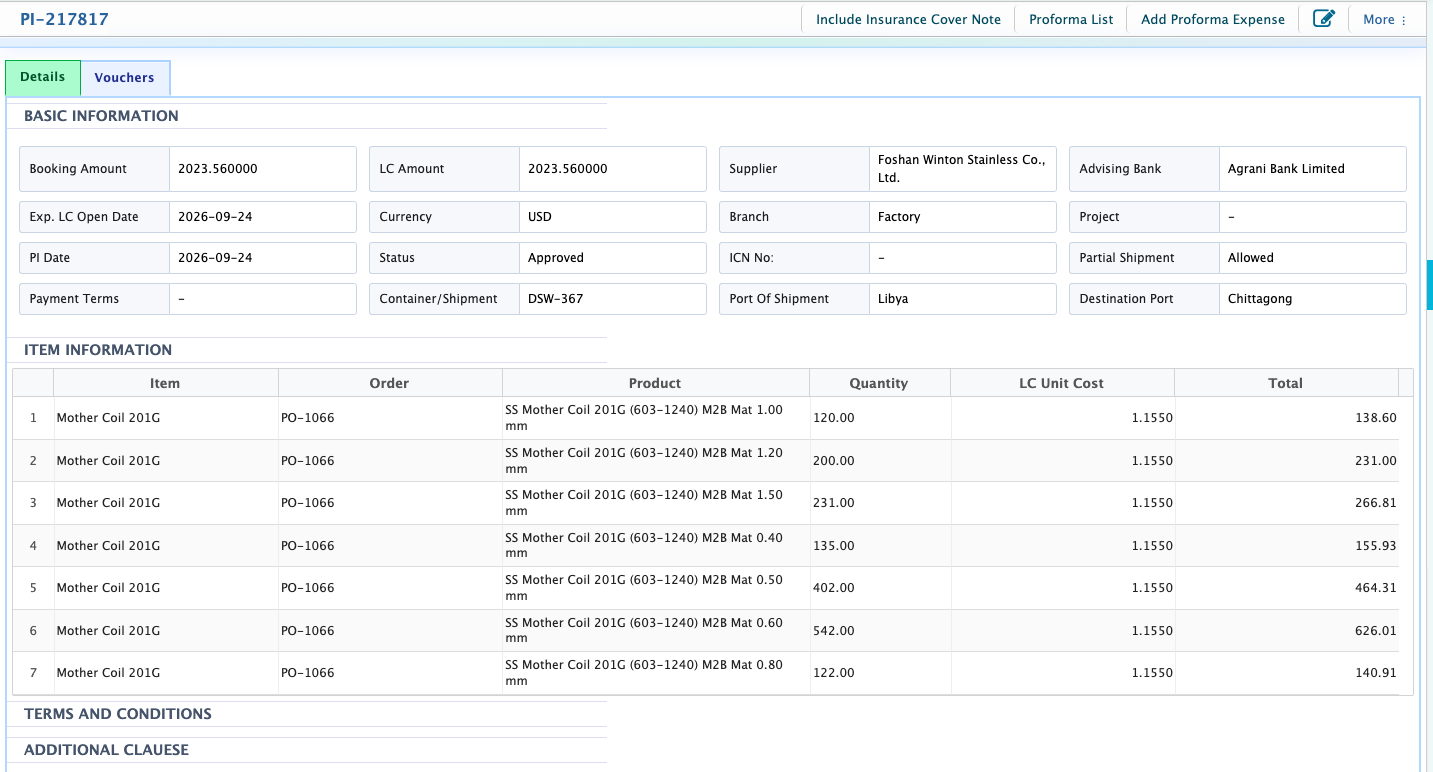The image size is (1433, 772).
Task: Sort table by the Order column header
Action: pos(390,383)
